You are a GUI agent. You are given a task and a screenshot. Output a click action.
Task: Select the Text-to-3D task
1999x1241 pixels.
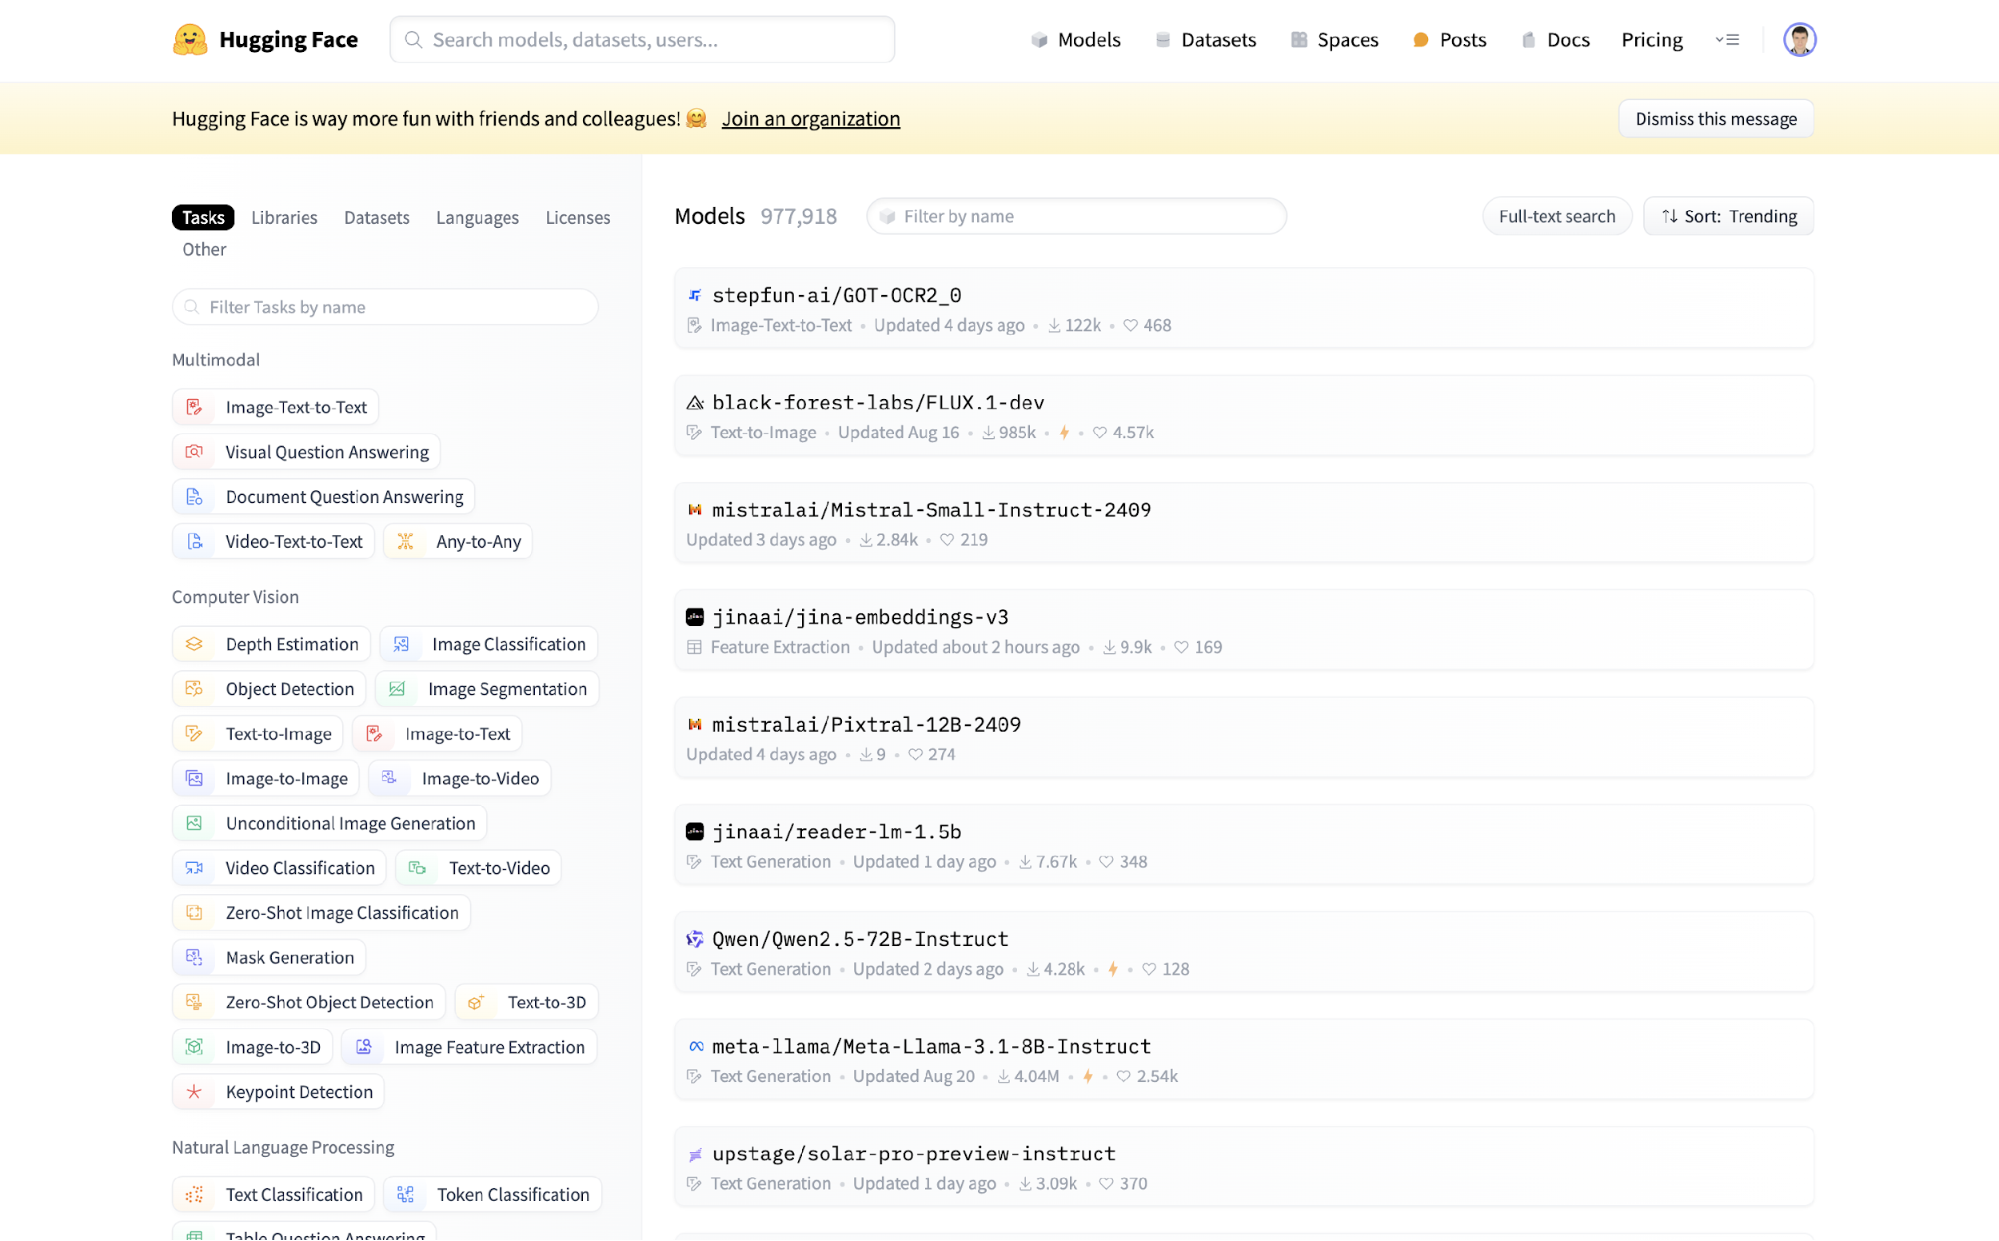pos(526,1002)
